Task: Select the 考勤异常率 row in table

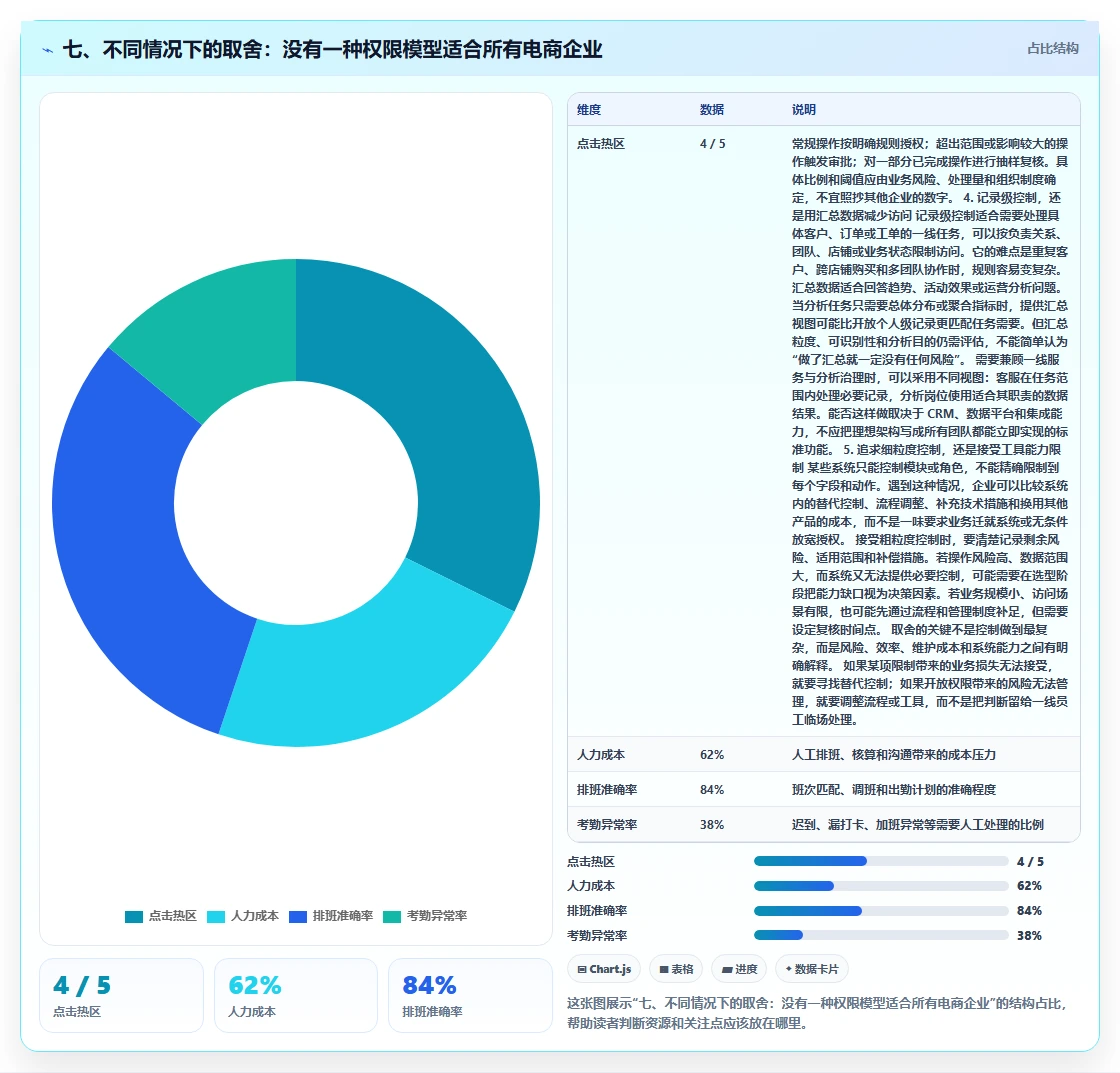Action: pyautogui.click(x=824, y=824)
